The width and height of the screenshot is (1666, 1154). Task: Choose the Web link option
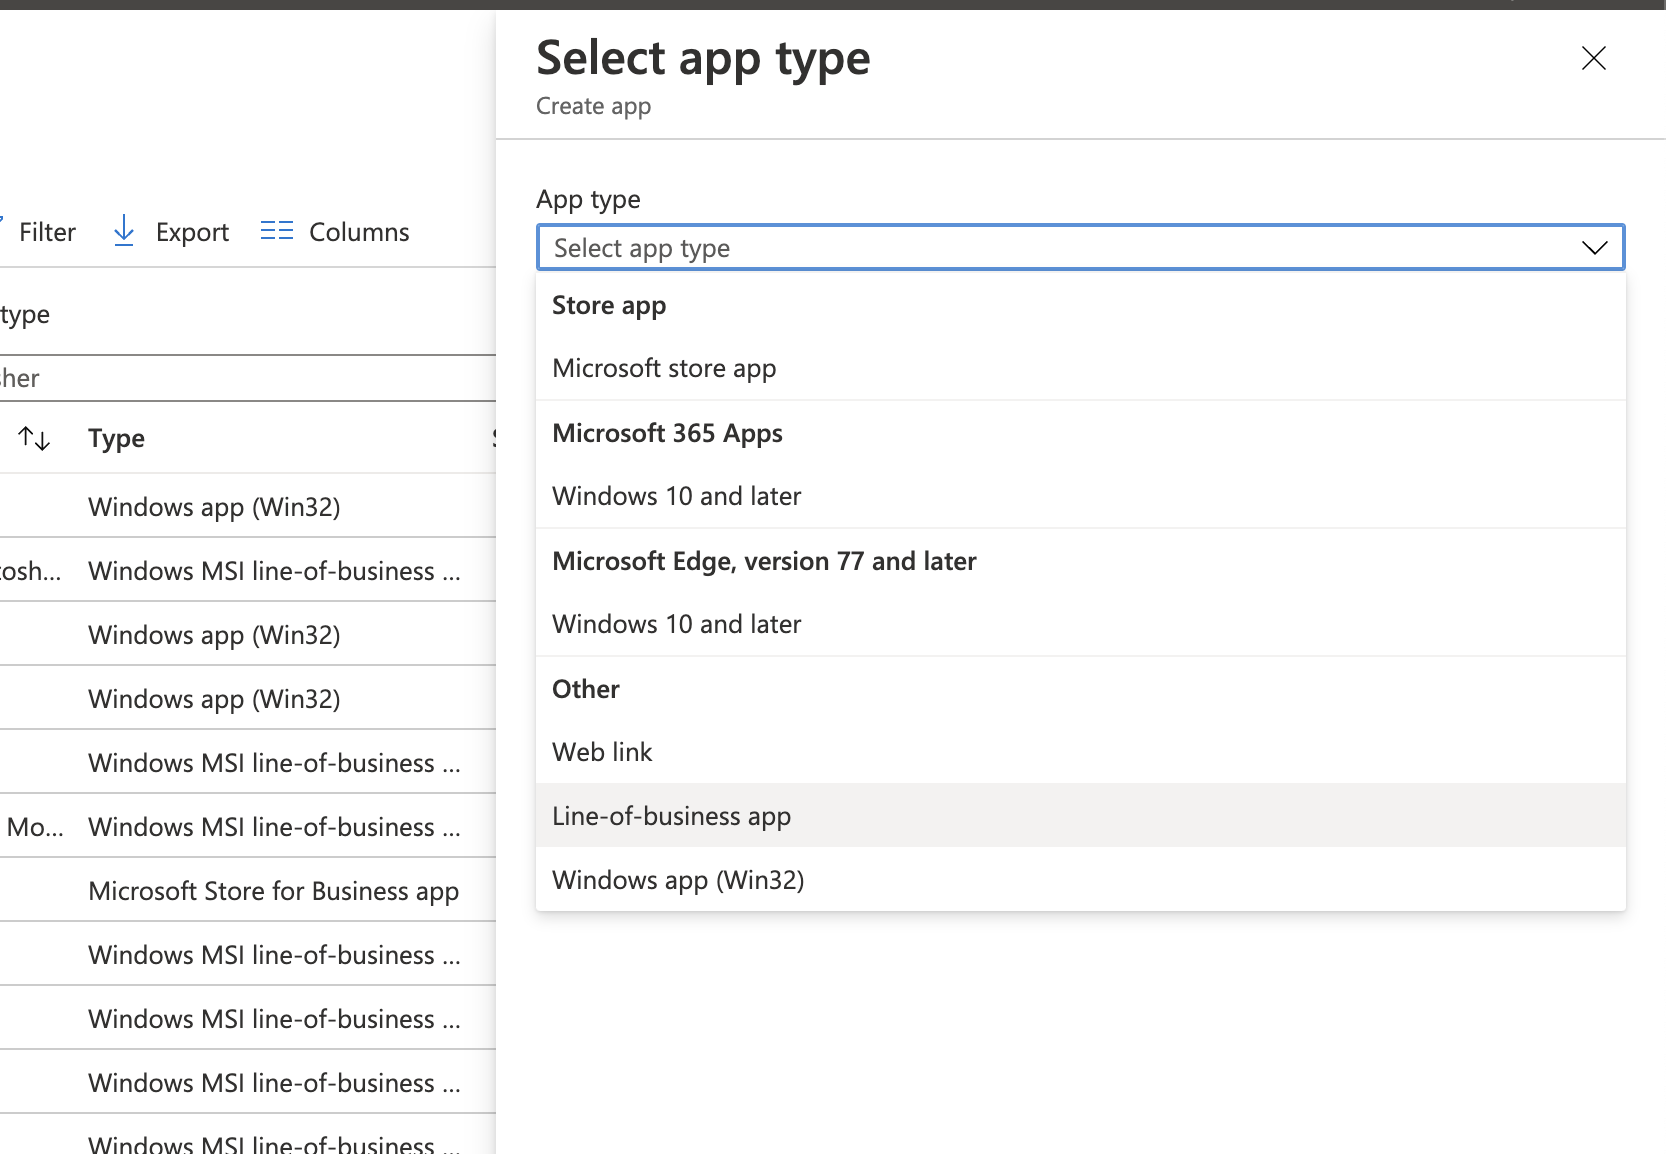pos(1081,752)
